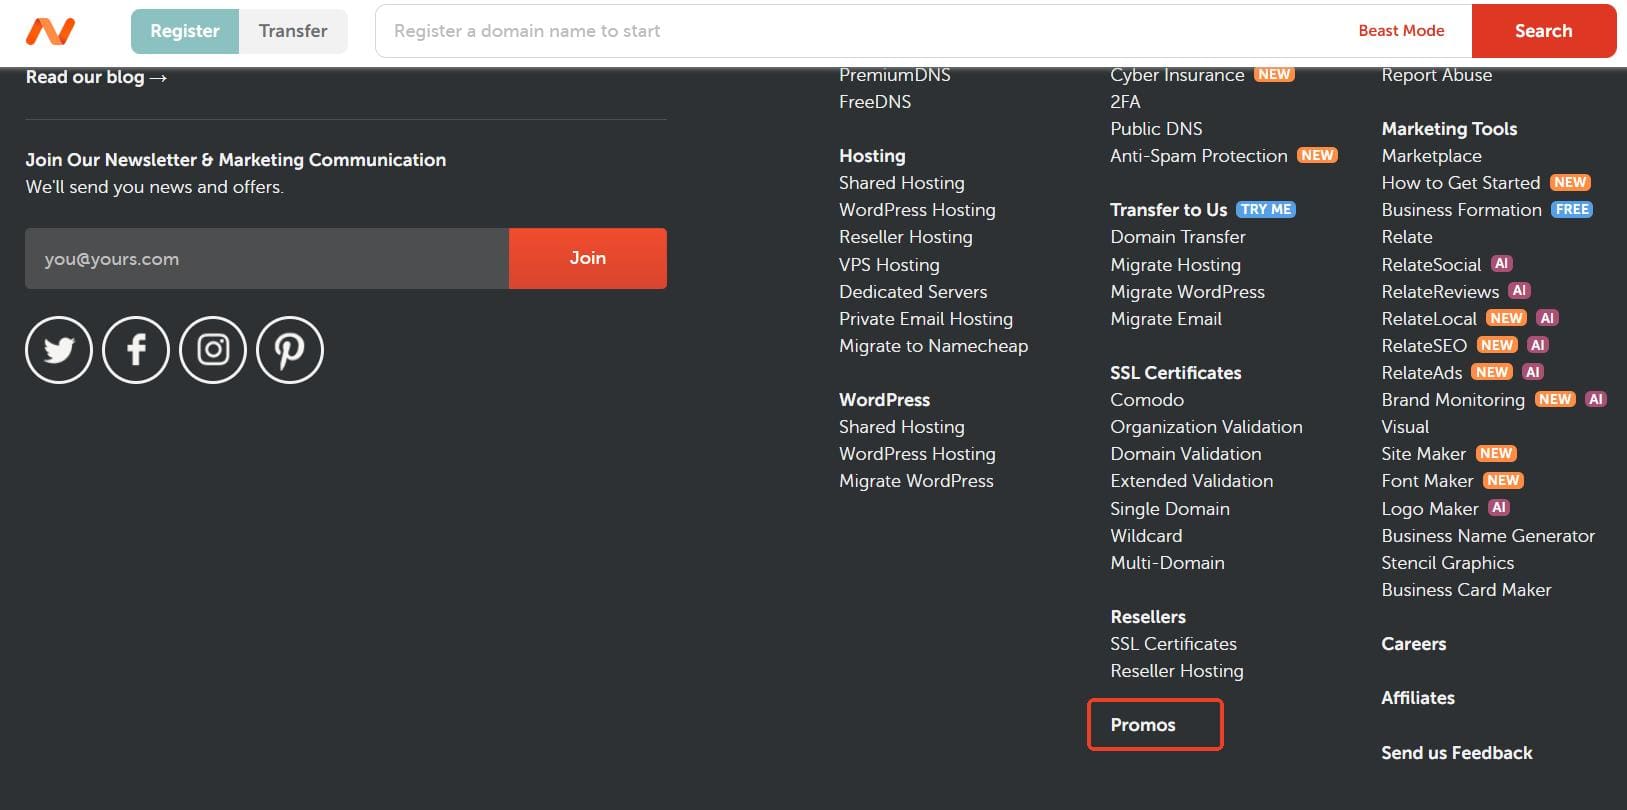The width and height of the screenshot is (1627, 810).
Task: Open Marketing Tools heading
Action: coord(1449,129)
